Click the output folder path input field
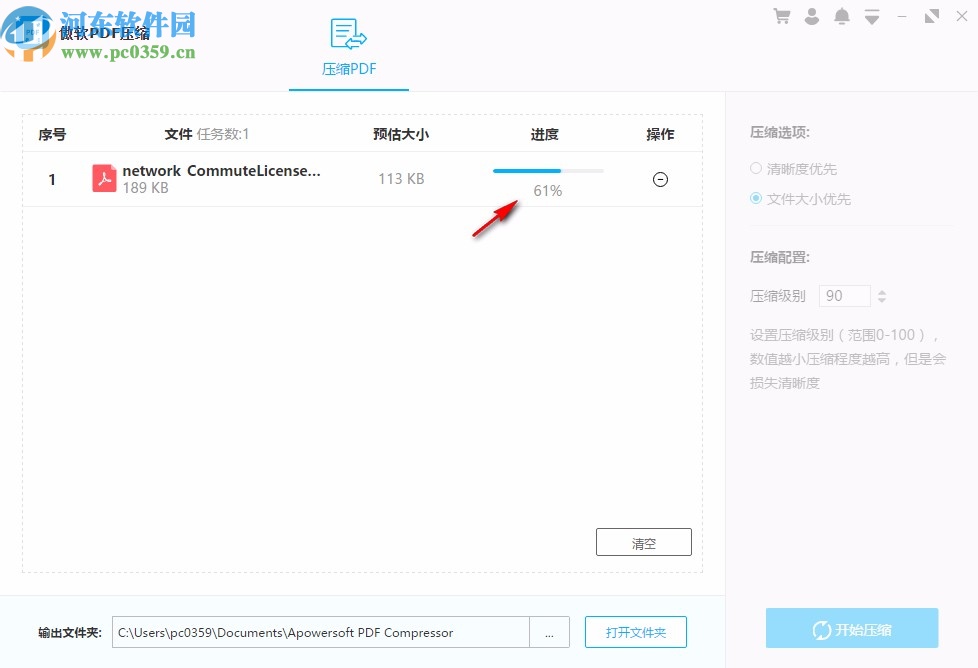 [x=320, y=632]
